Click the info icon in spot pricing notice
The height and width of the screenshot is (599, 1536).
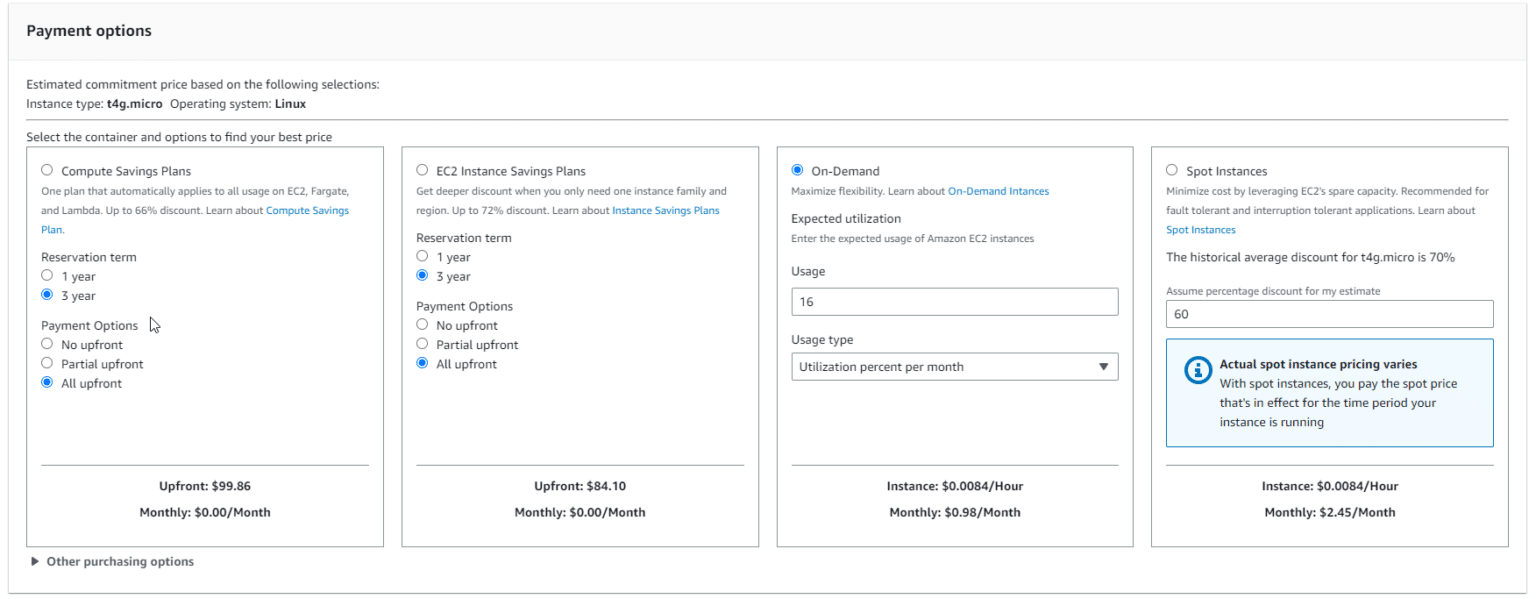point(1197,370)
